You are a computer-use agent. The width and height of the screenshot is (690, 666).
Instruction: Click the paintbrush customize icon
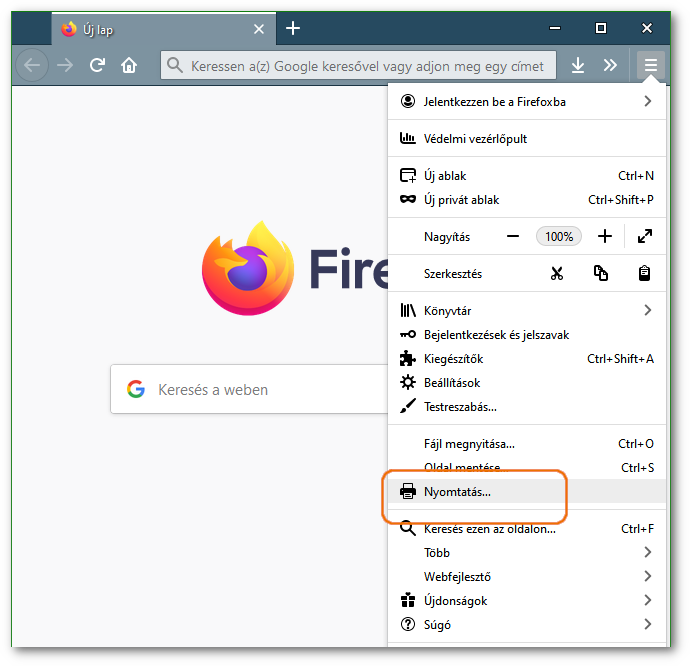407,406
